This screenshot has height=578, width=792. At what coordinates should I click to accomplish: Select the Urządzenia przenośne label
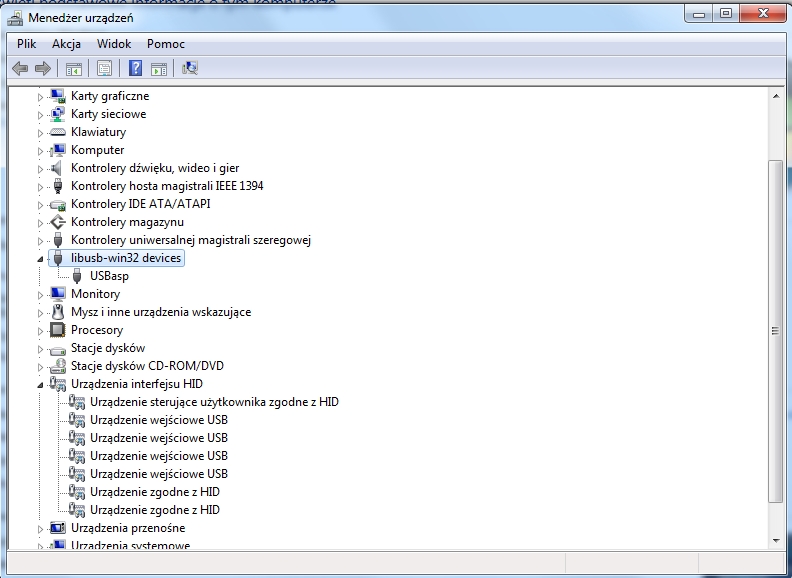[x=128, y=528]
